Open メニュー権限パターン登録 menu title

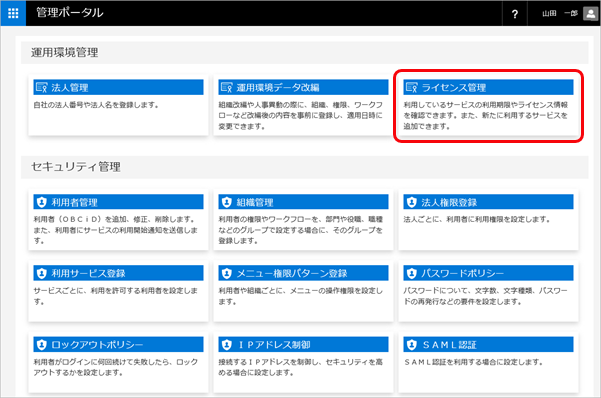pos(292,273)
